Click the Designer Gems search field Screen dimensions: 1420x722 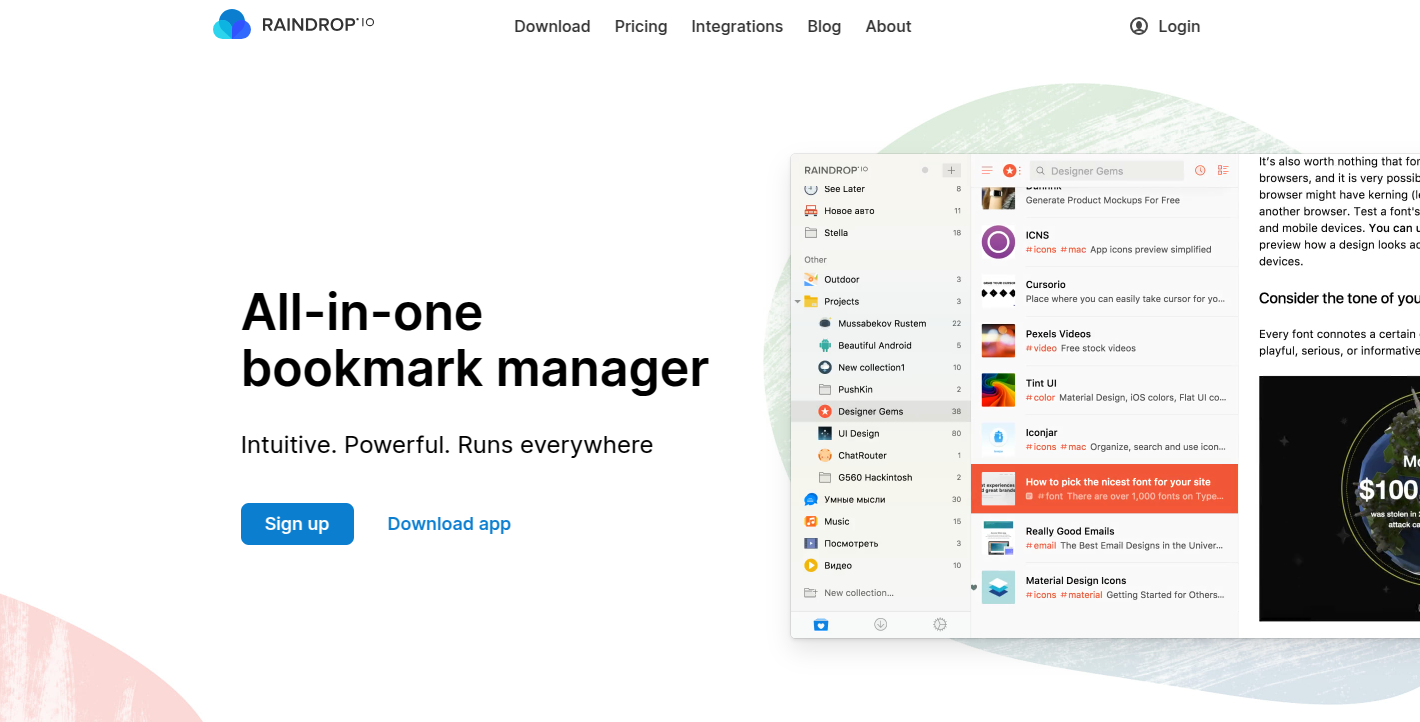pyautogui.click(x=1110, y=171)
